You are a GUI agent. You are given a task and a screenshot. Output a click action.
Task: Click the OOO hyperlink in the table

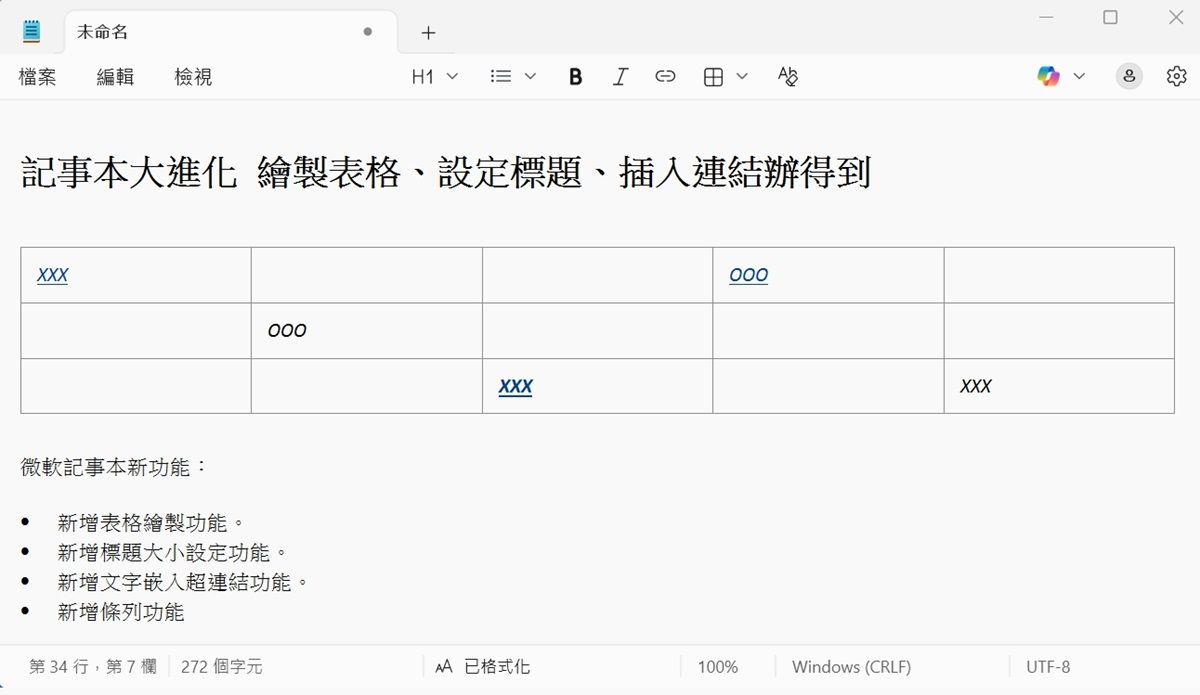click(749, 274)
